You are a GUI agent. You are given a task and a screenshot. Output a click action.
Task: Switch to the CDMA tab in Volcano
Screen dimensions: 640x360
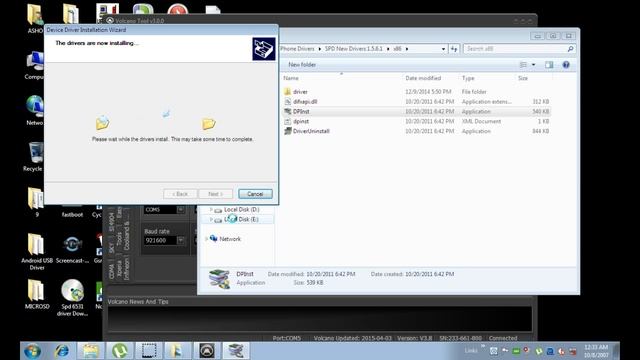(112, 271)
